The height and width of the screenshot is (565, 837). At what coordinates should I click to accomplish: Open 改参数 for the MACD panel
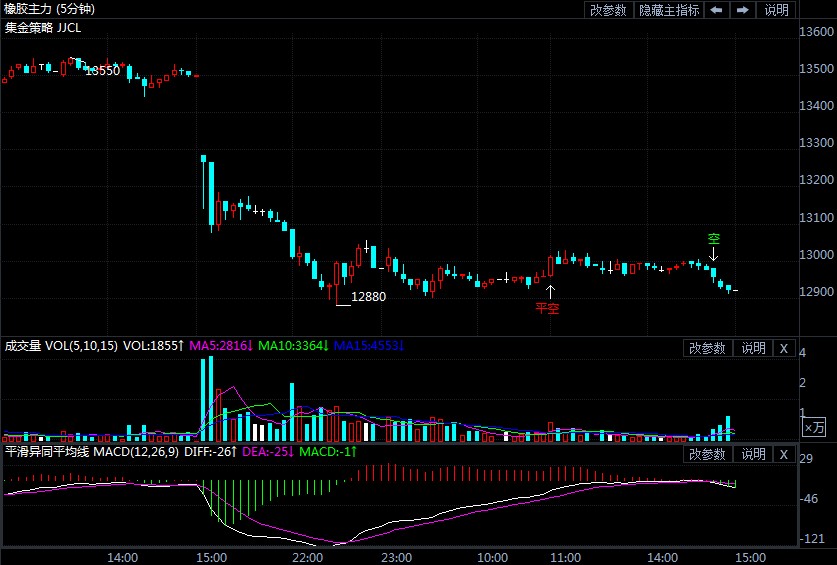pyautogui.click(x=708, y=454)
